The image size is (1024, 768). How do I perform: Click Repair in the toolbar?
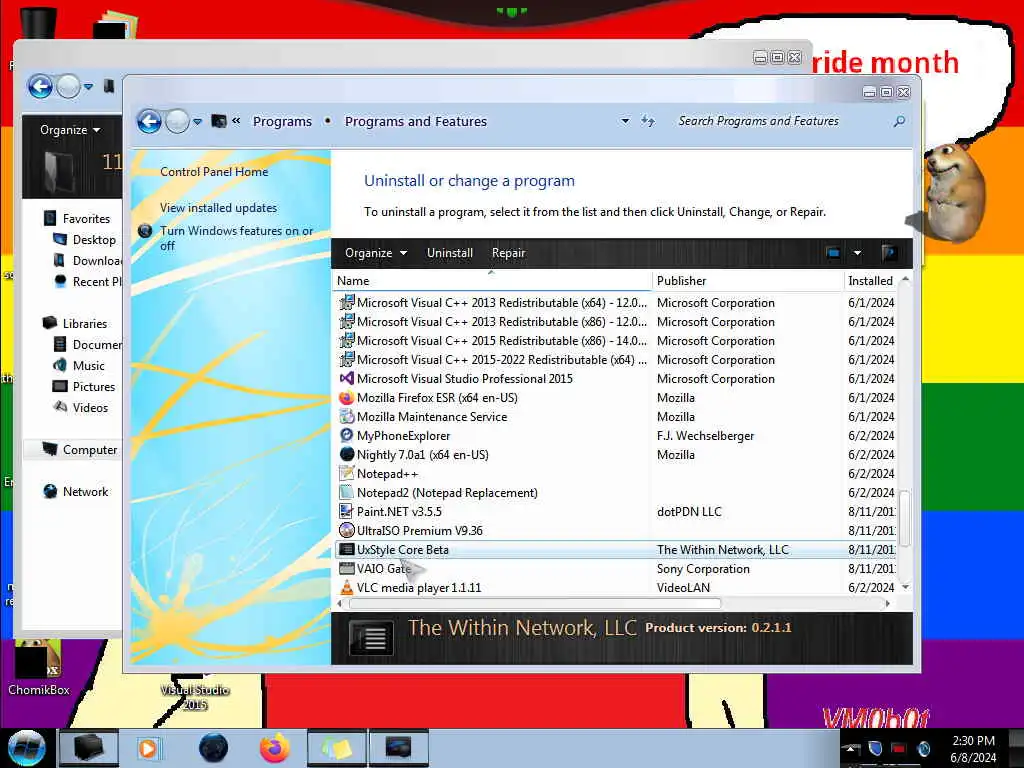pos(509,253)
